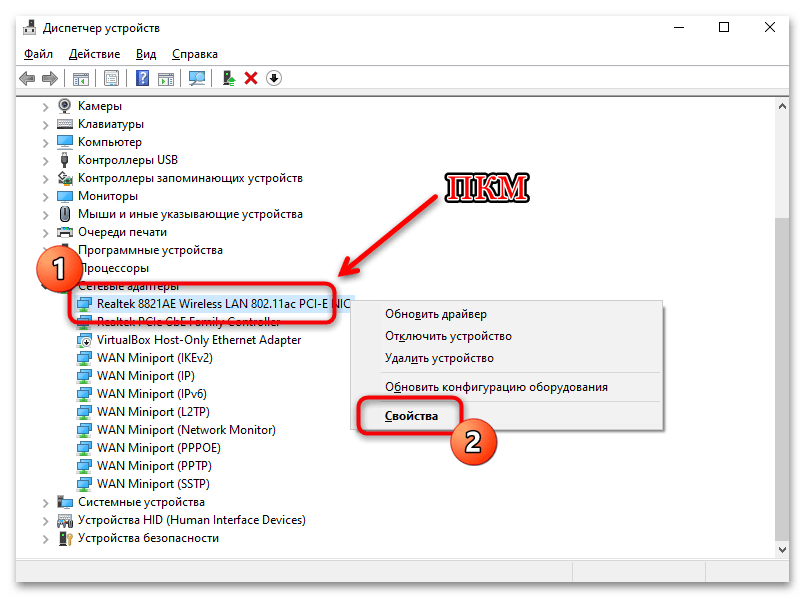Viewport: 805px width, 598px height.
Task: Click the Back arrow toolbar icon
Action: pyautogui.click(x=26, y=78)
